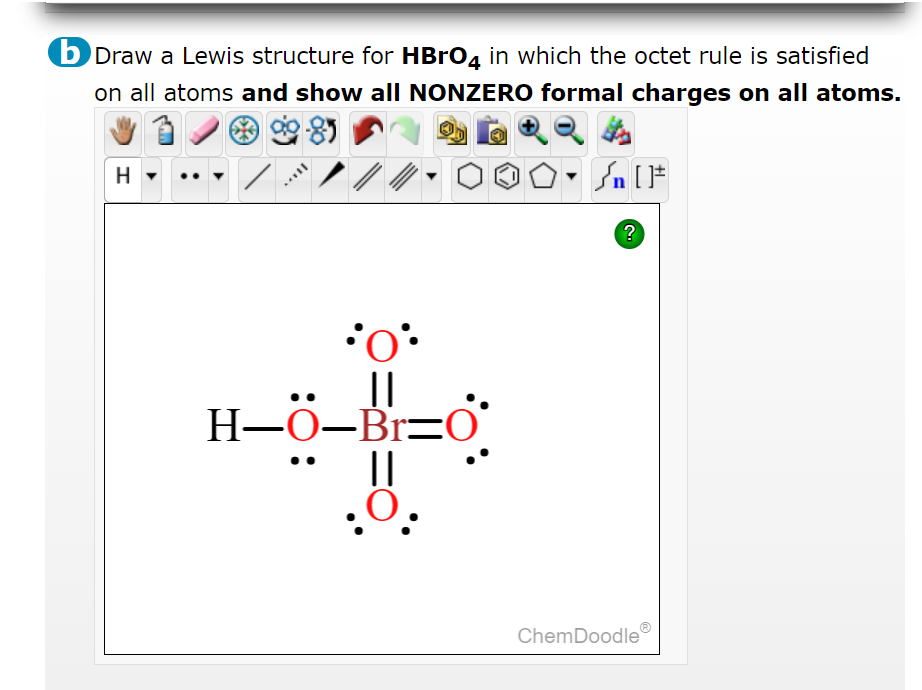922x690 pixels.
Task: Select the hashed bond tool
Action: 295,174
